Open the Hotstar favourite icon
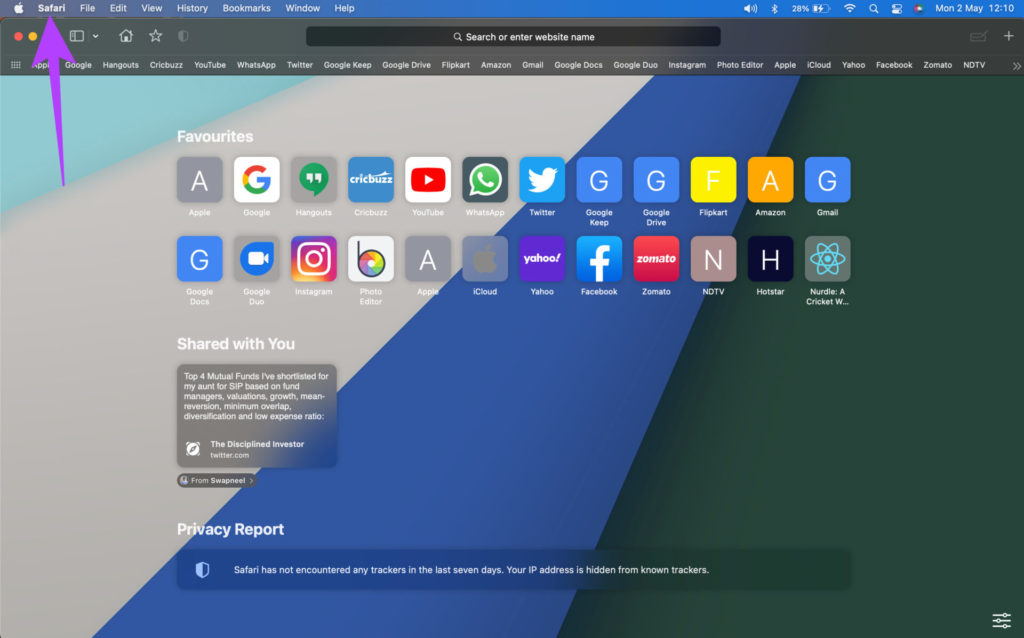The image size is (1024, 638). pyautogui.click(x=771, y=259)
